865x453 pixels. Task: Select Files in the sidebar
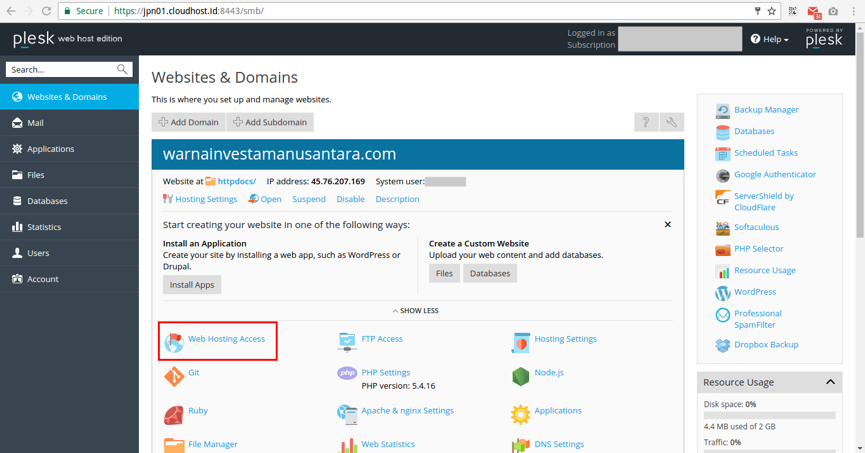coord(70,174)
